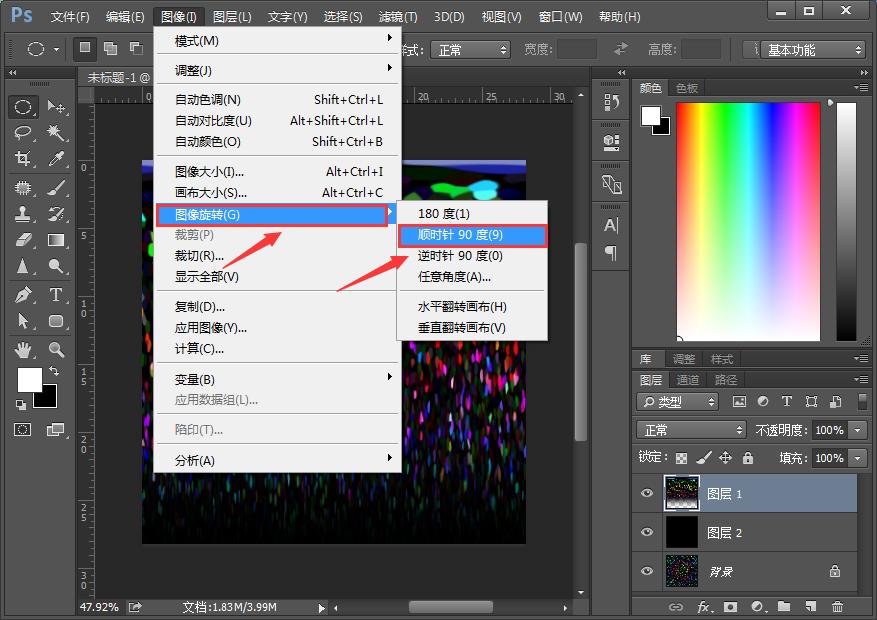
Task: Choose the Hand tool
Action: tap(23, 349)
